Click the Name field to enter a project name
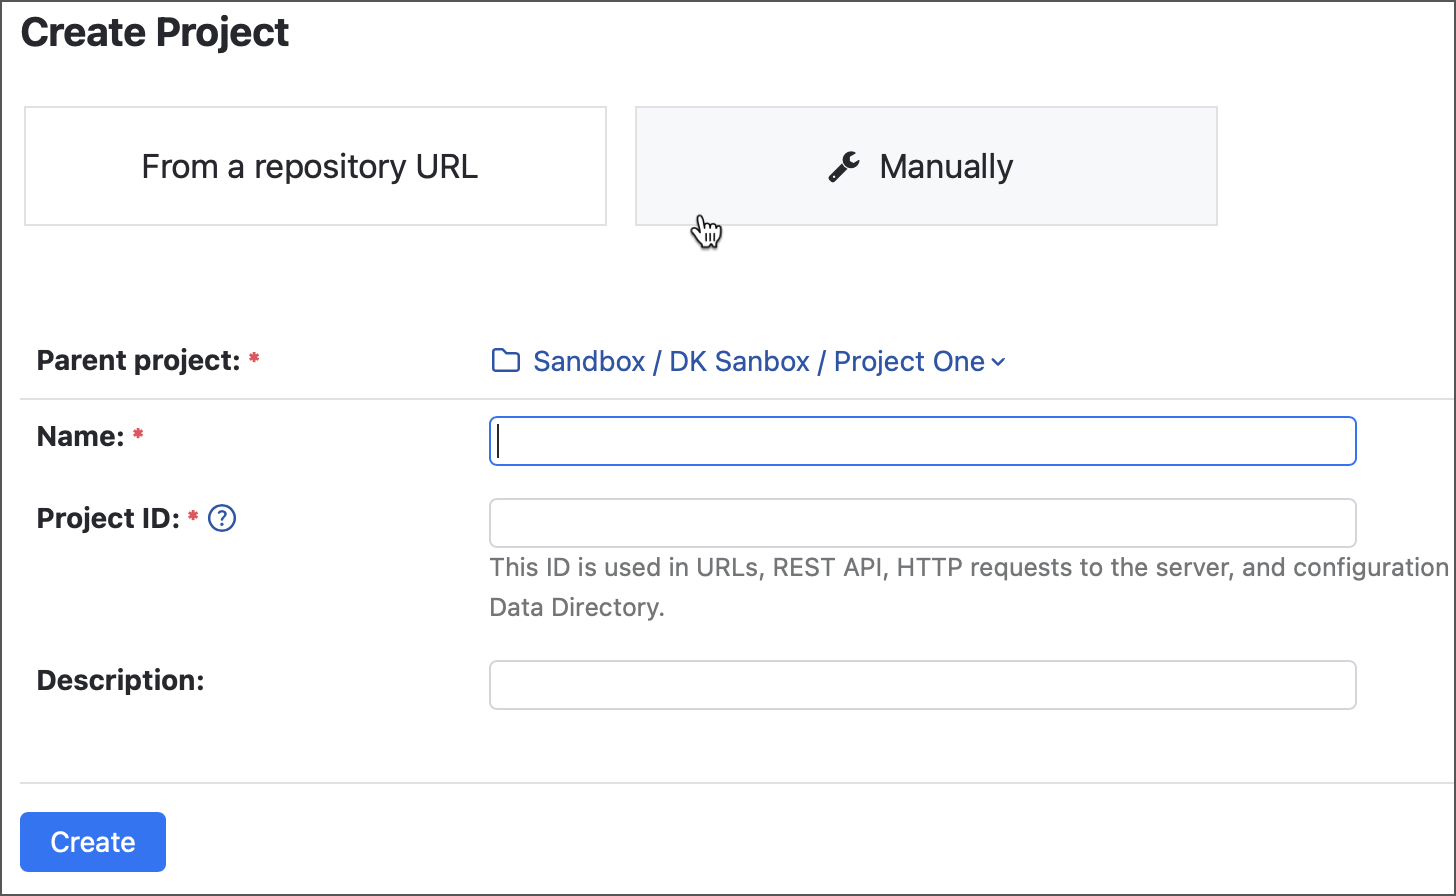 920,440
